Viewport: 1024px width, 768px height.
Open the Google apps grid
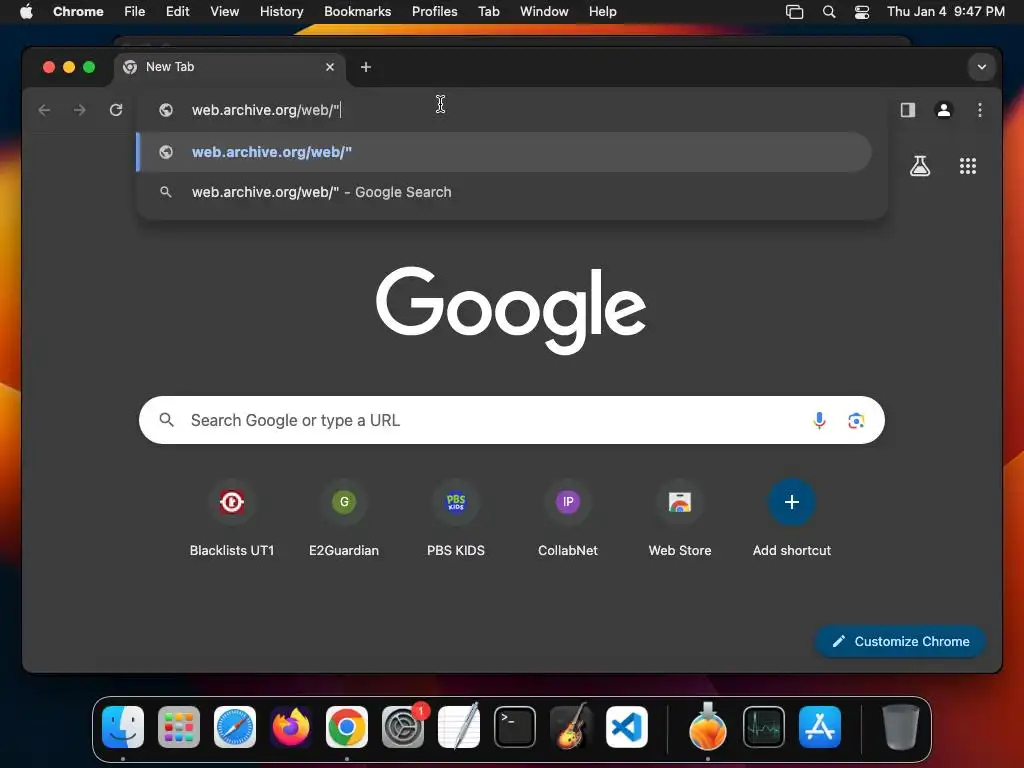tap(968, 166)
